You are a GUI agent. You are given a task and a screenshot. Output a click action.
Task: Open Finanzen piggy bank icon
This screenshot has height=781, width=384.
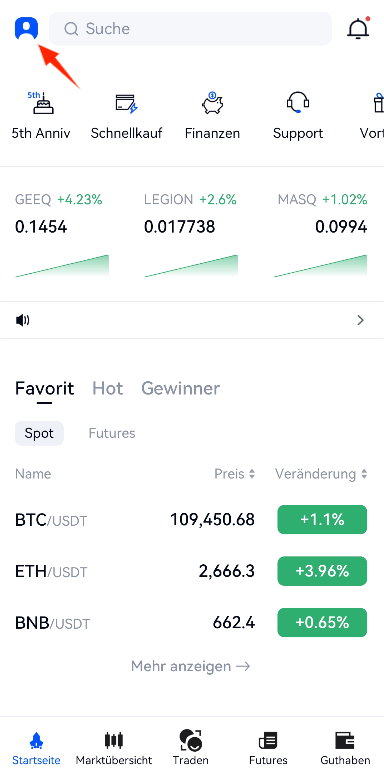point(213,103)
